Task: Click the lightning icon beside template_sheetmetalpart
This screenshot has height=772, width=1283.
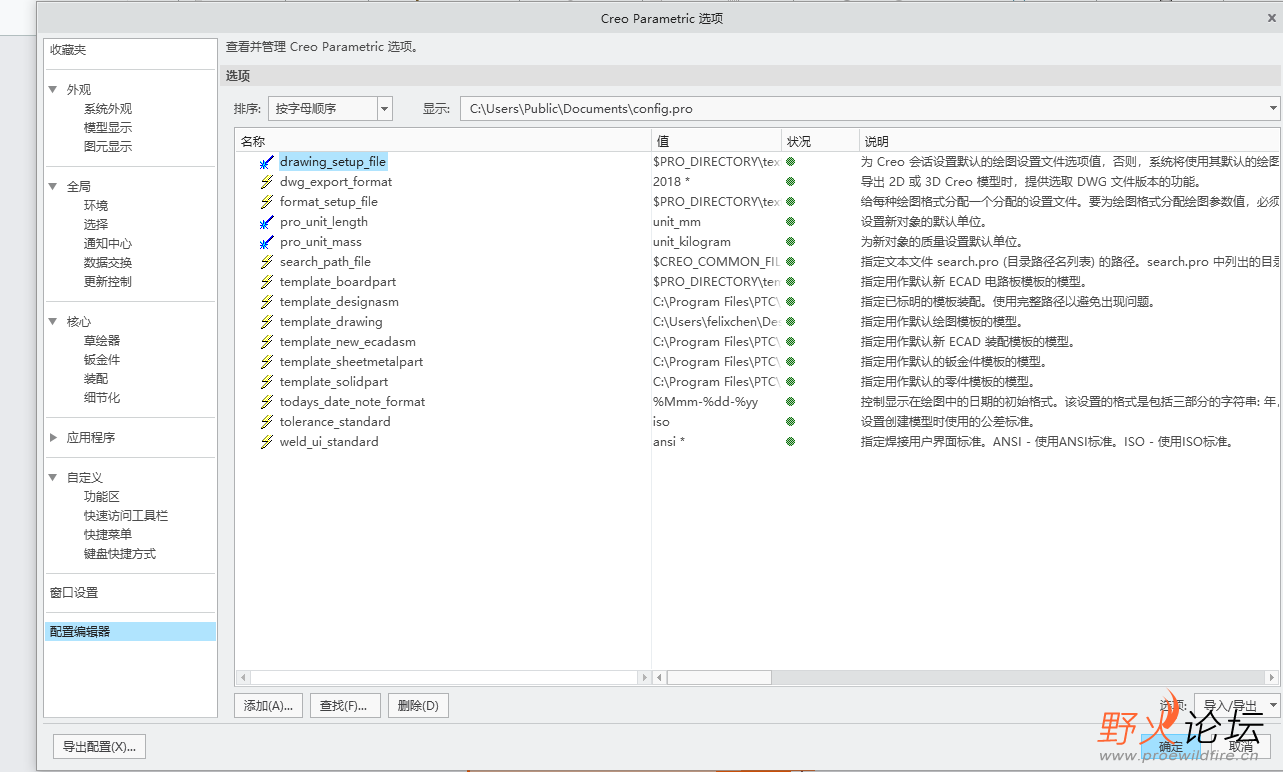Action: [x=266, y=362]
